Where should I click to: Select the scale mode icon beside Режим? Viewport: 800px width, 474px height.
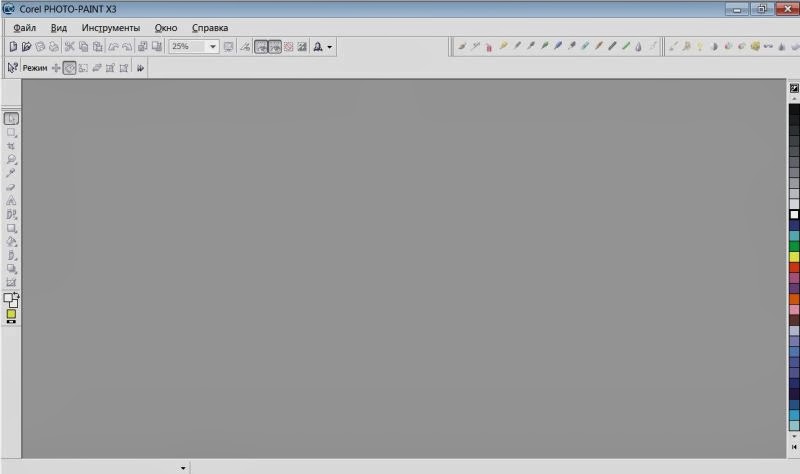(83, 68)
